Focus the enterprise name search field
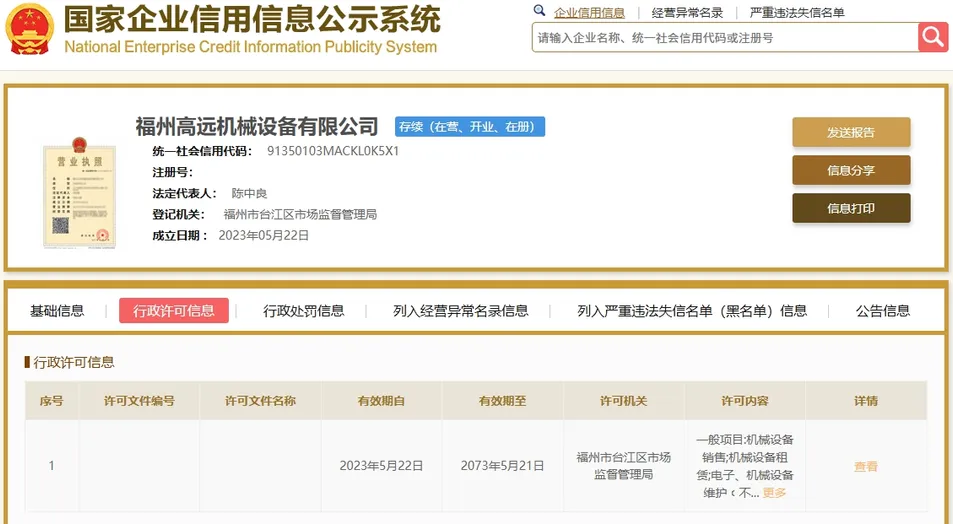The width and height of the screenshot is (953, 524). click(x=725, y=38)
